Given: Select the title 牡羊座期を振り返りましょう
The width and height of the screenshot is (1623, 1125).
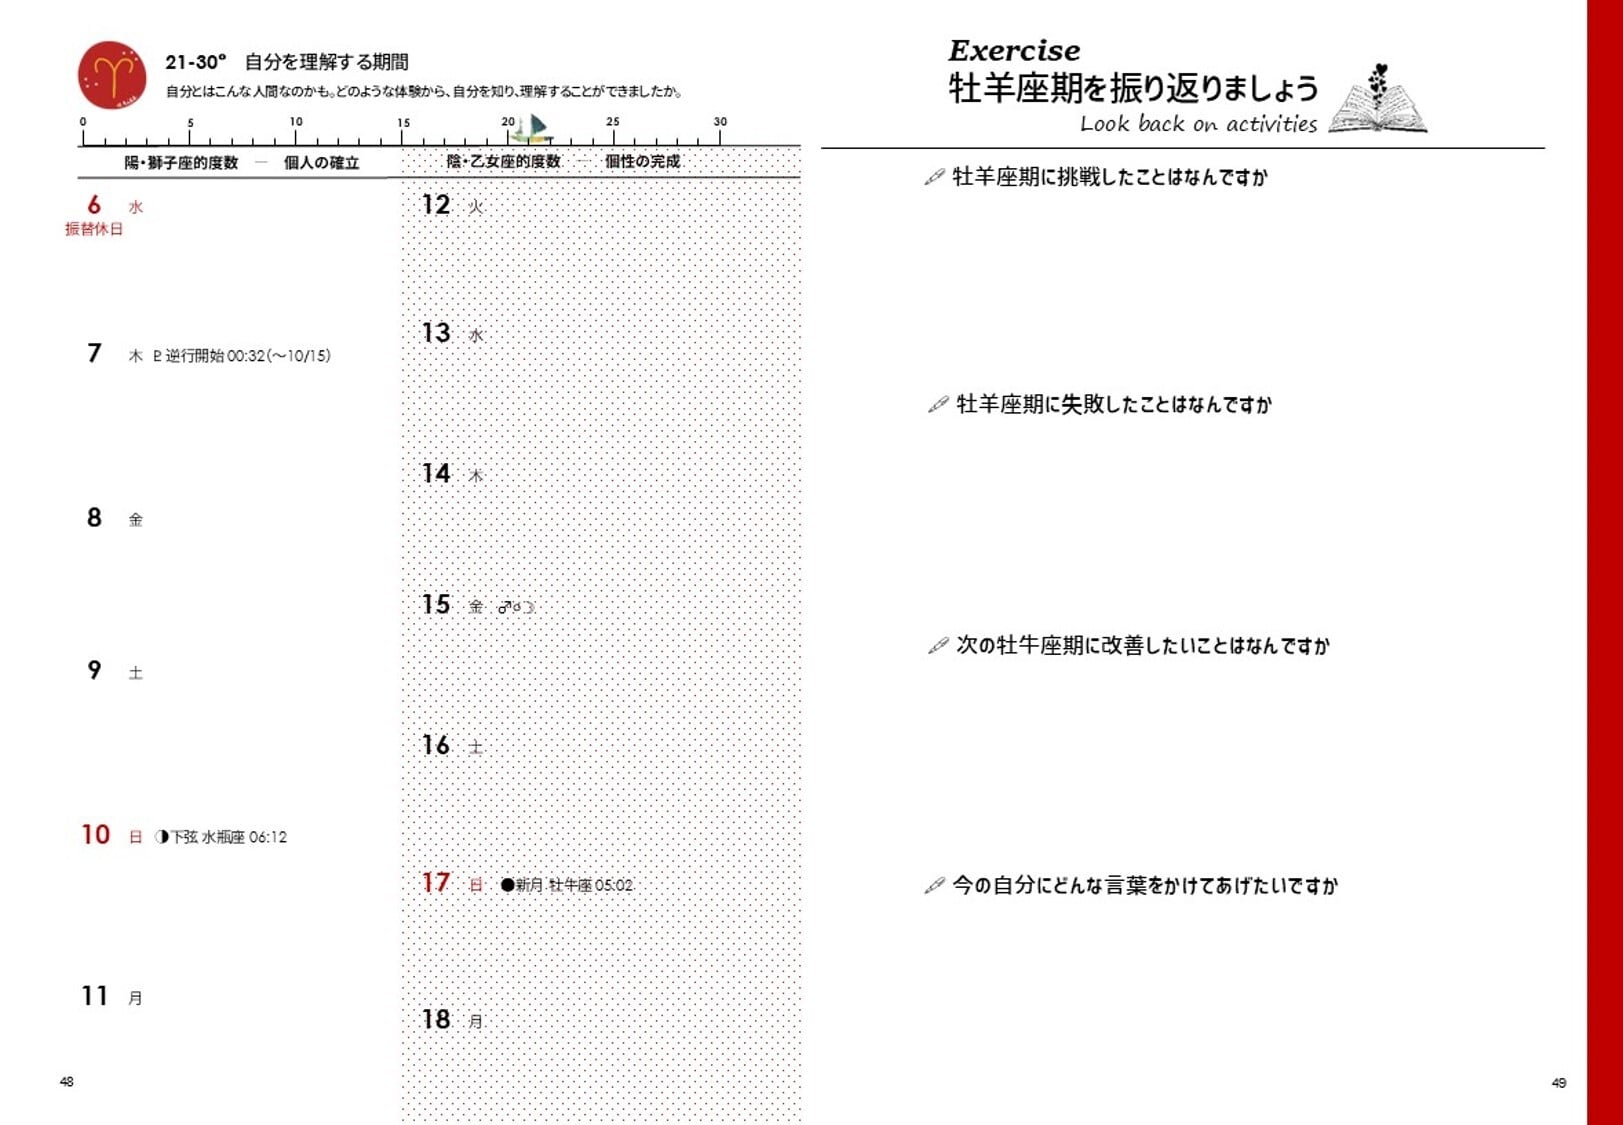Looking at the screenshot, I should pos(1133,88).
